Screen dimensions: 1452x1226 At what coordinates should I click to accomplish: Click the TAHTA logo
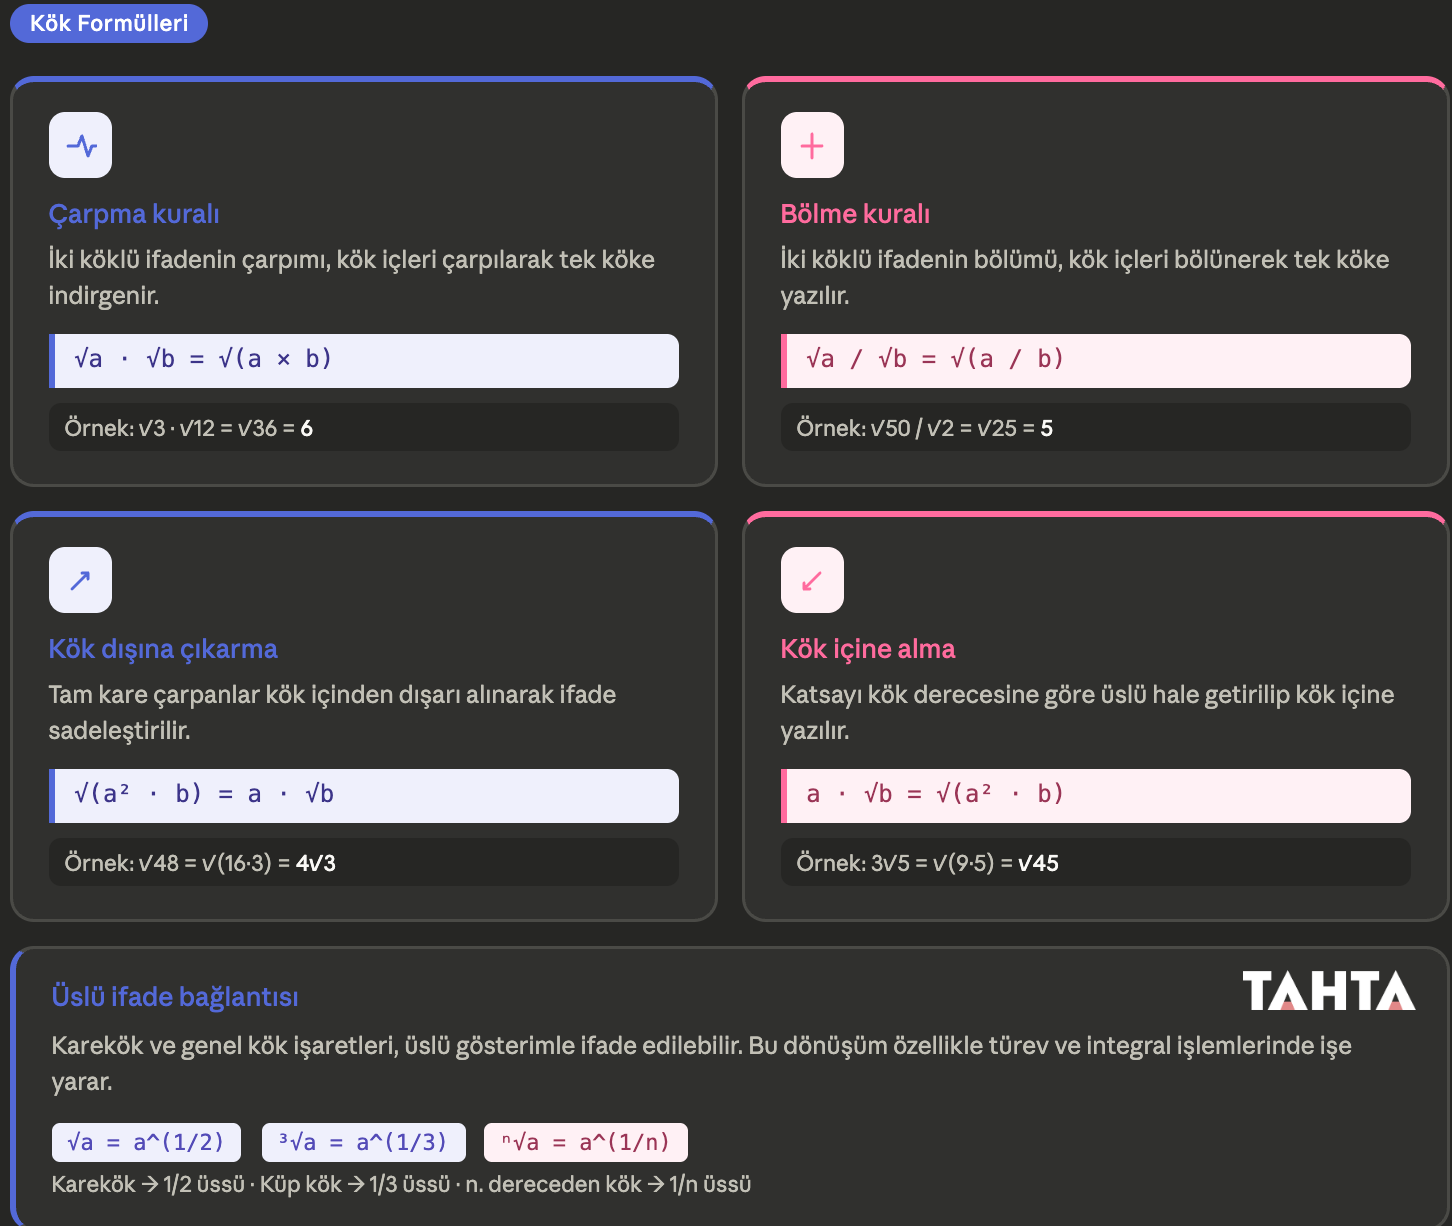tap(1328, 990)
